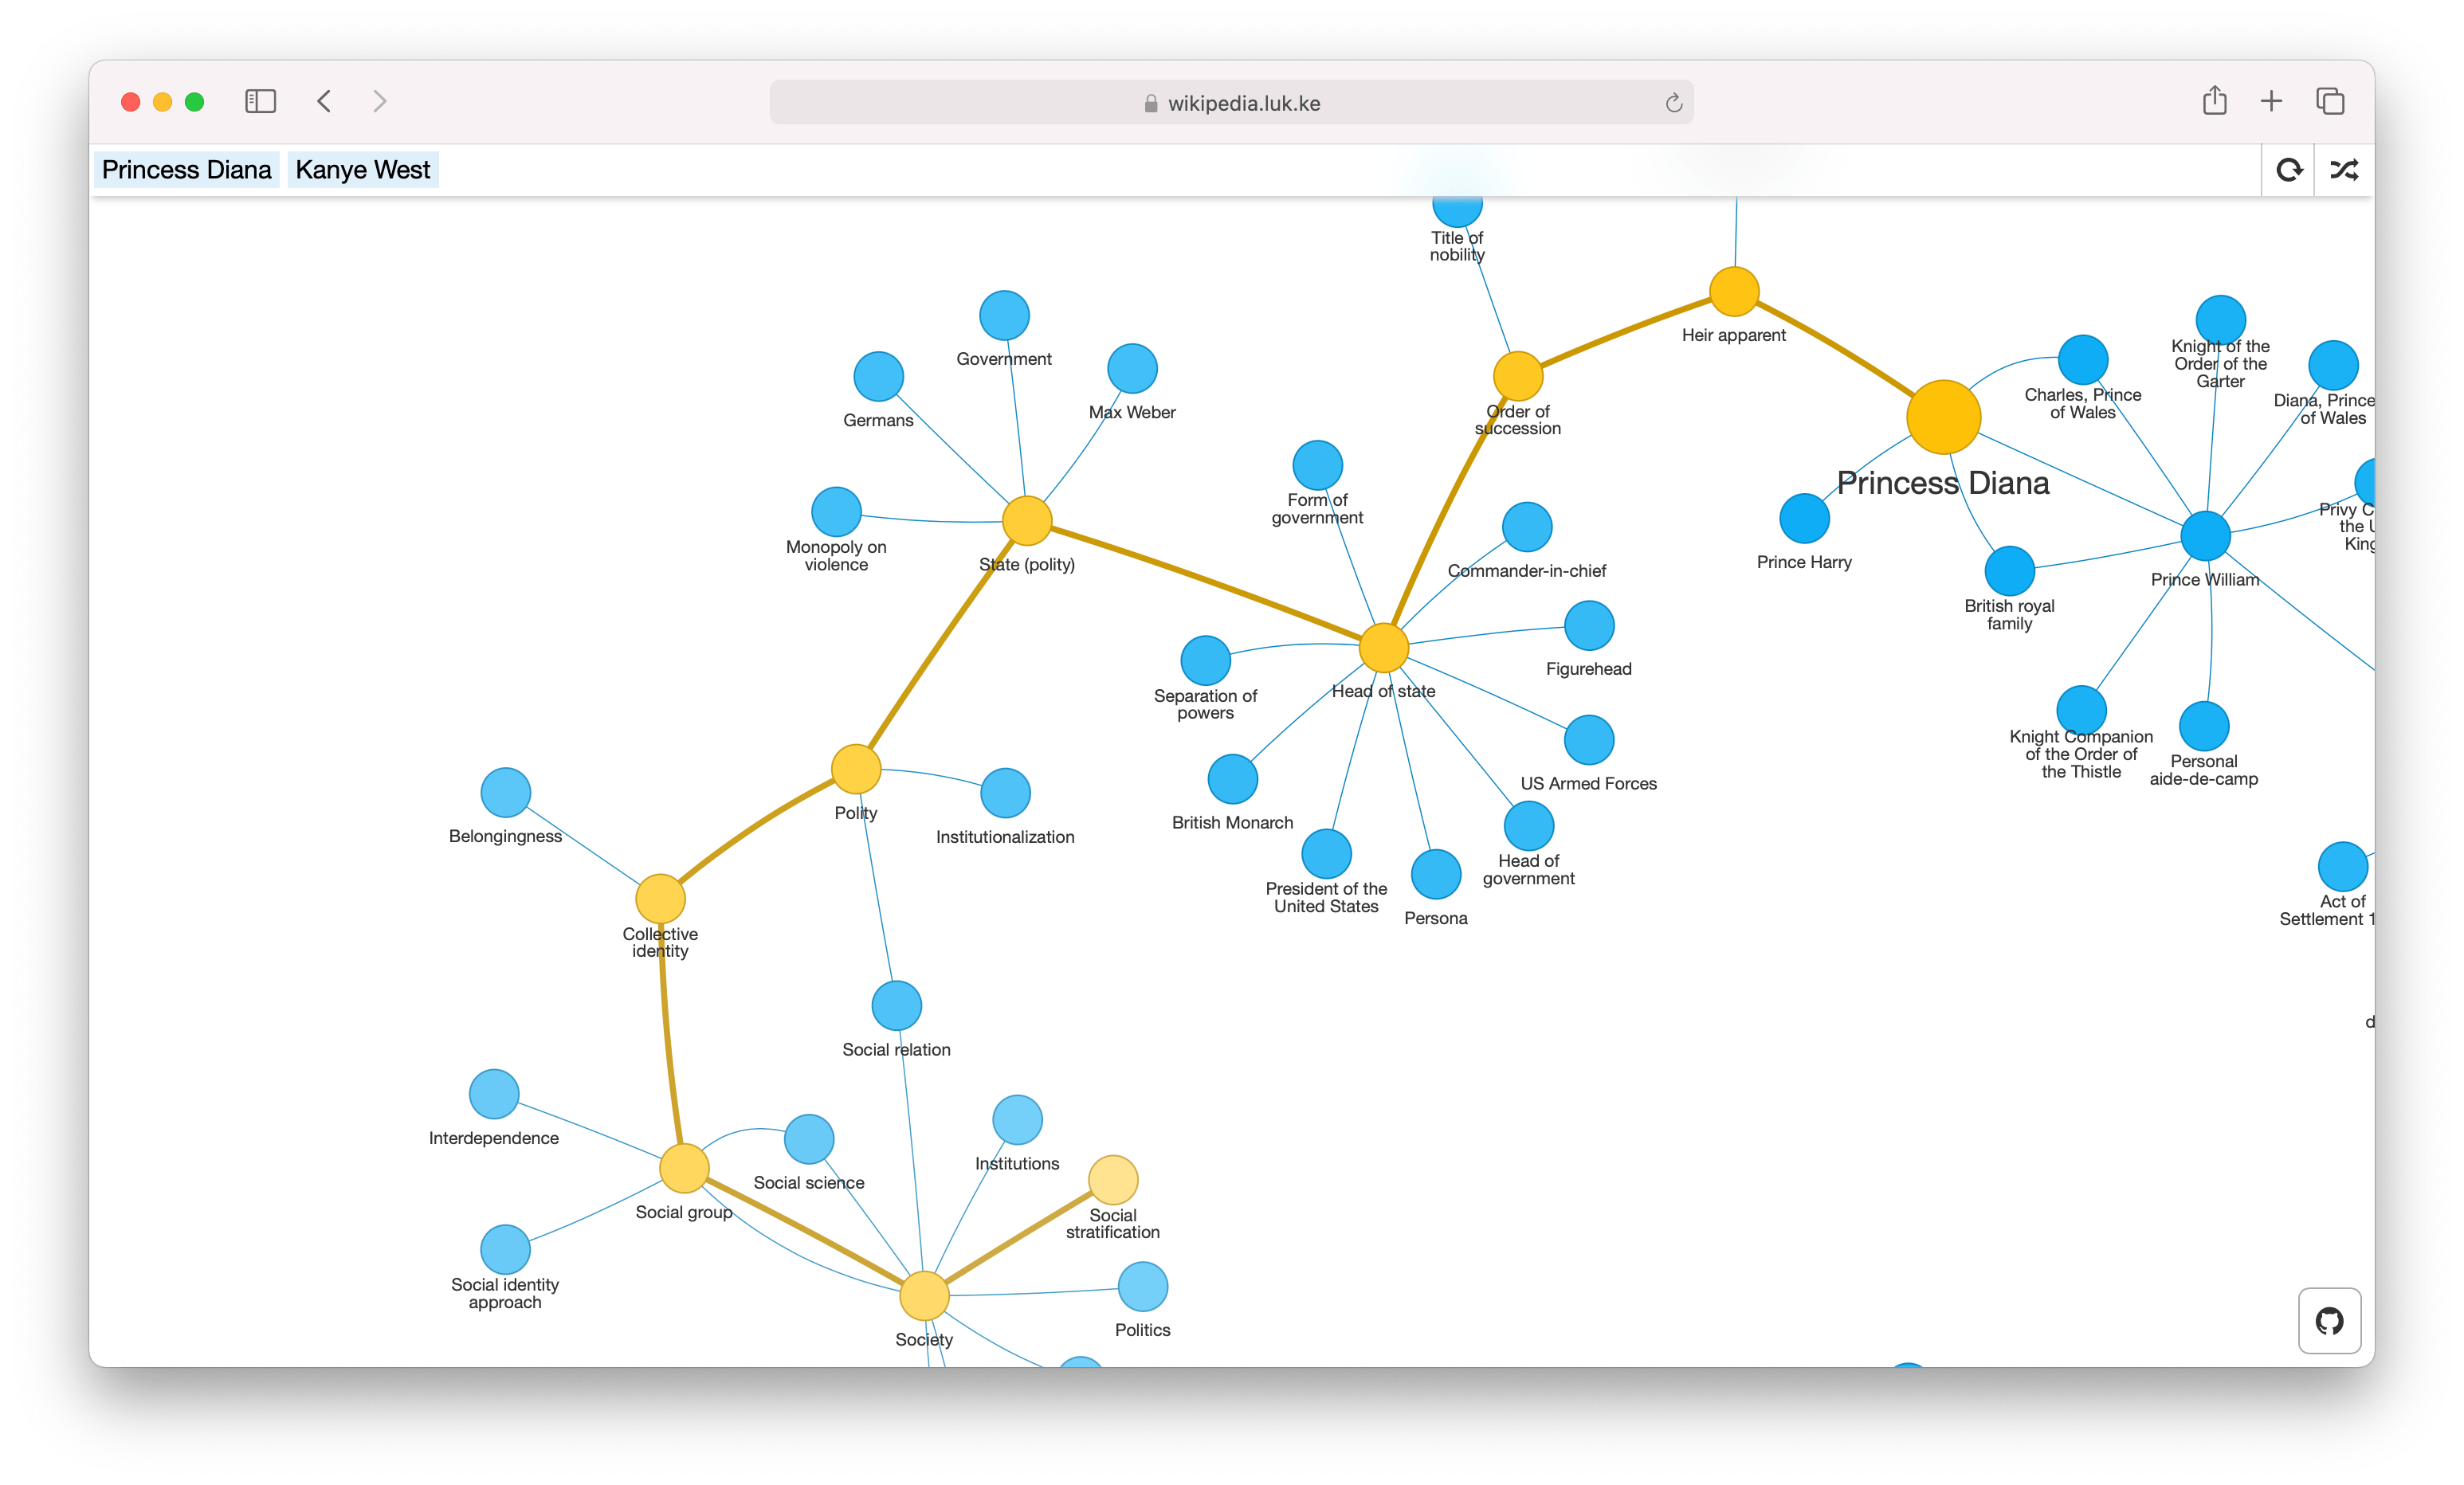
Task: Click the Collective identity node
Action: (660, 898)
